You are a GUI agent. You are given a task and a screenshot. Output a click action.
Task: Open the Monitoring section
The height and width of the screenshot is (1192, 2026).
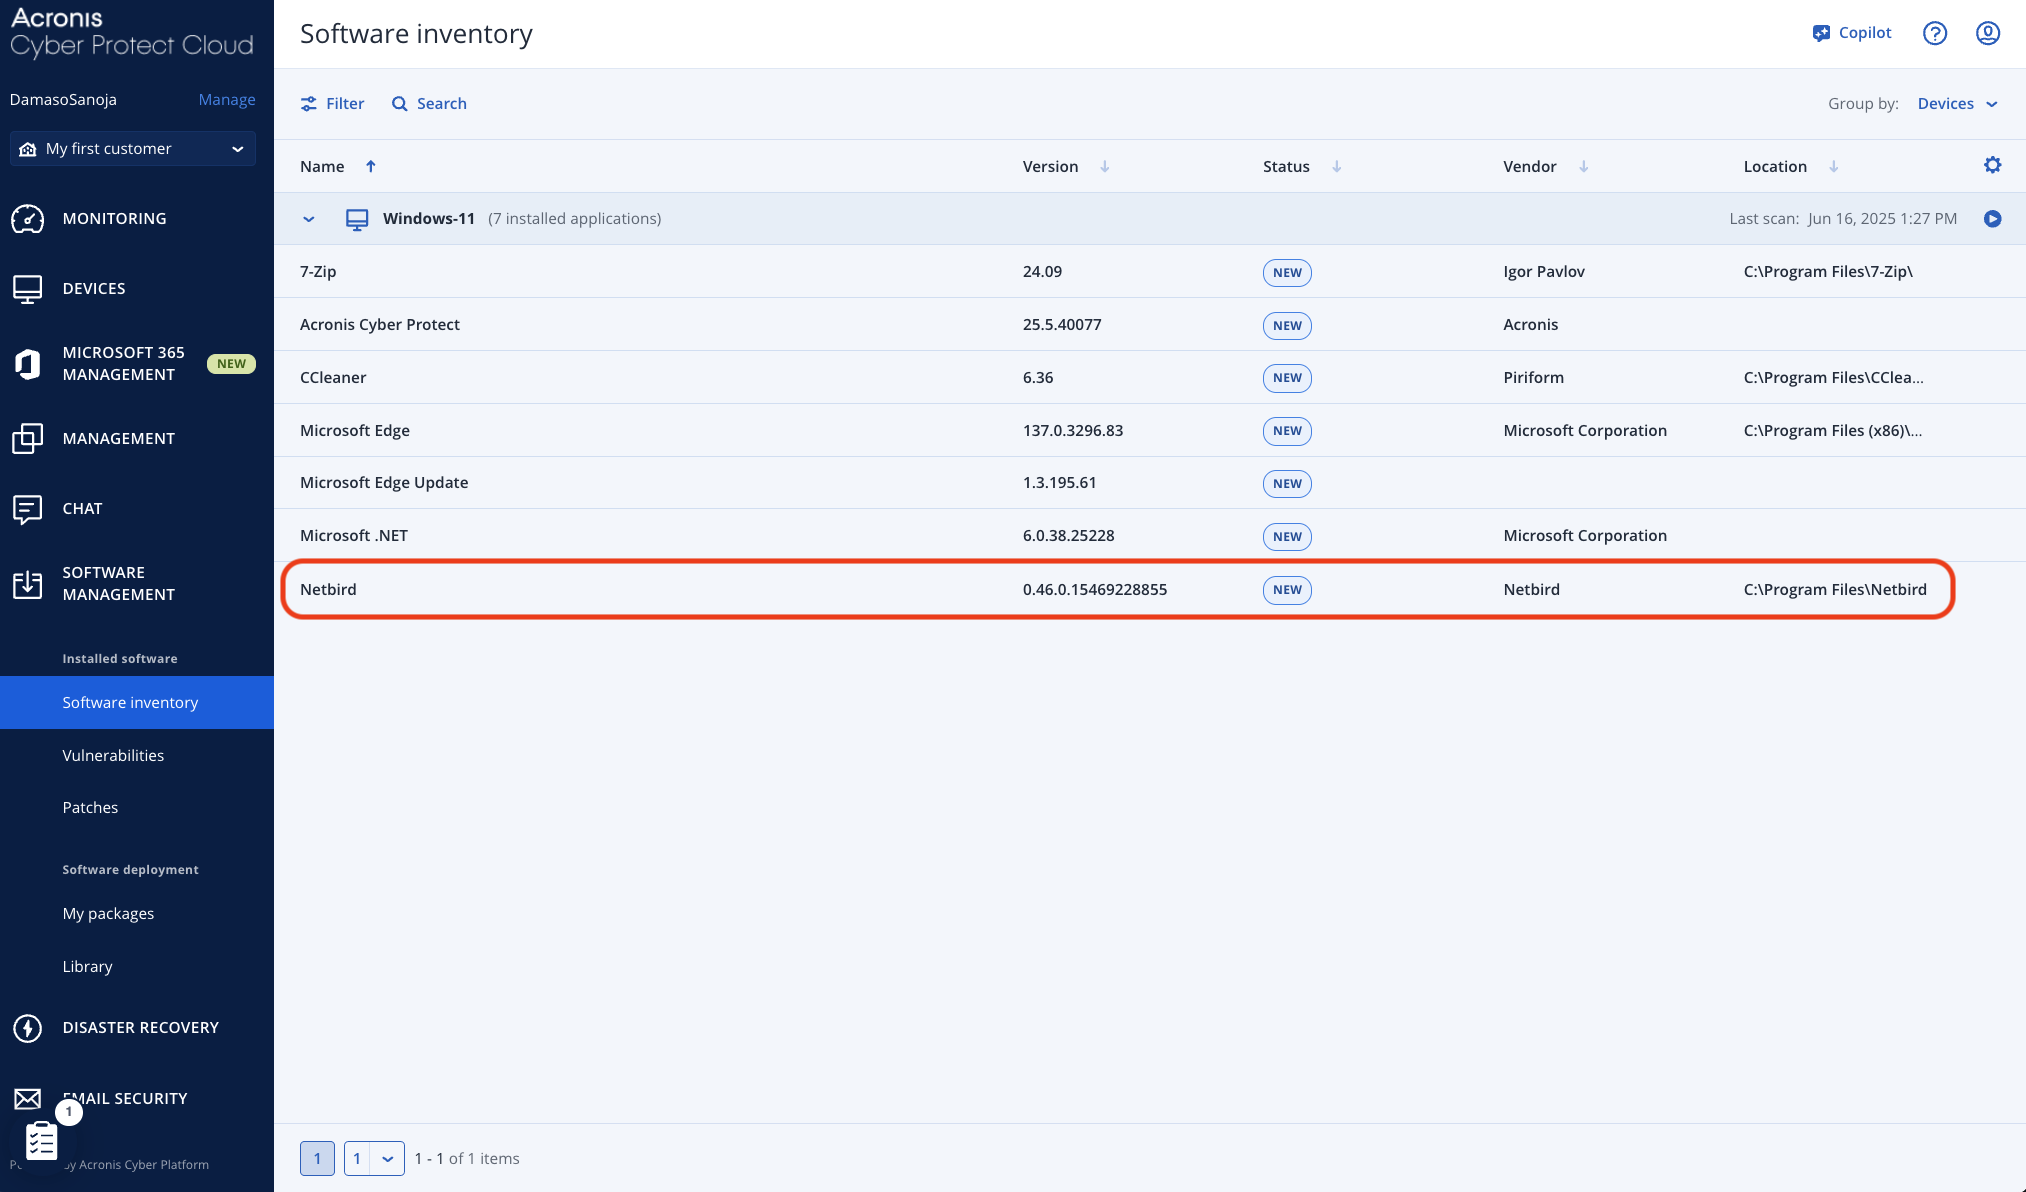coord(114,219)
